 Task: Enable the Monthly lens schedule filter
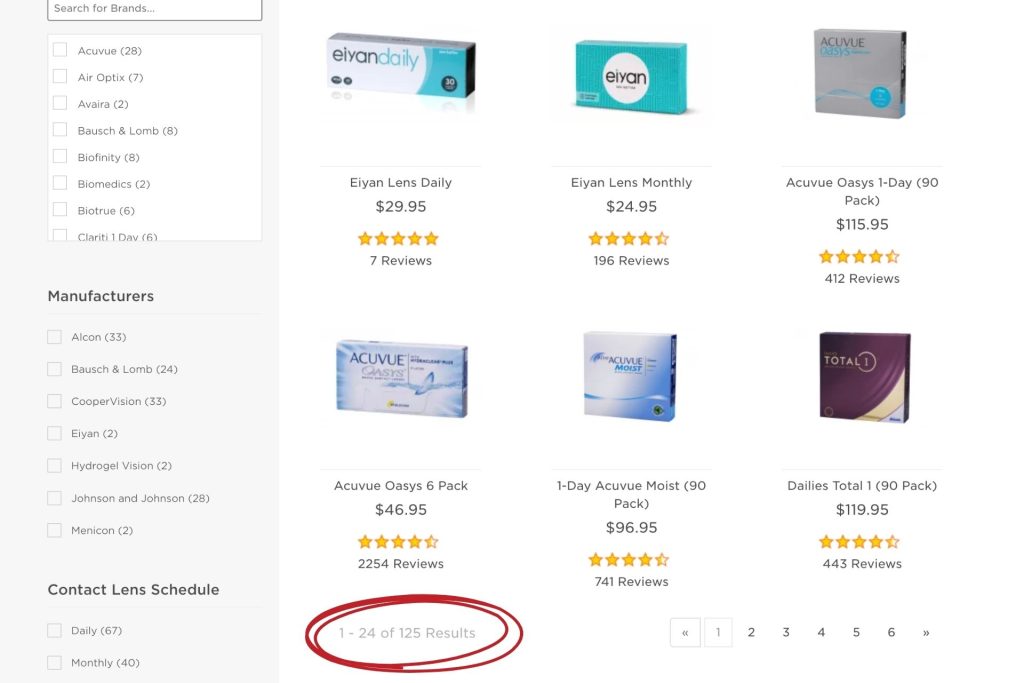[x=54, y=662]
